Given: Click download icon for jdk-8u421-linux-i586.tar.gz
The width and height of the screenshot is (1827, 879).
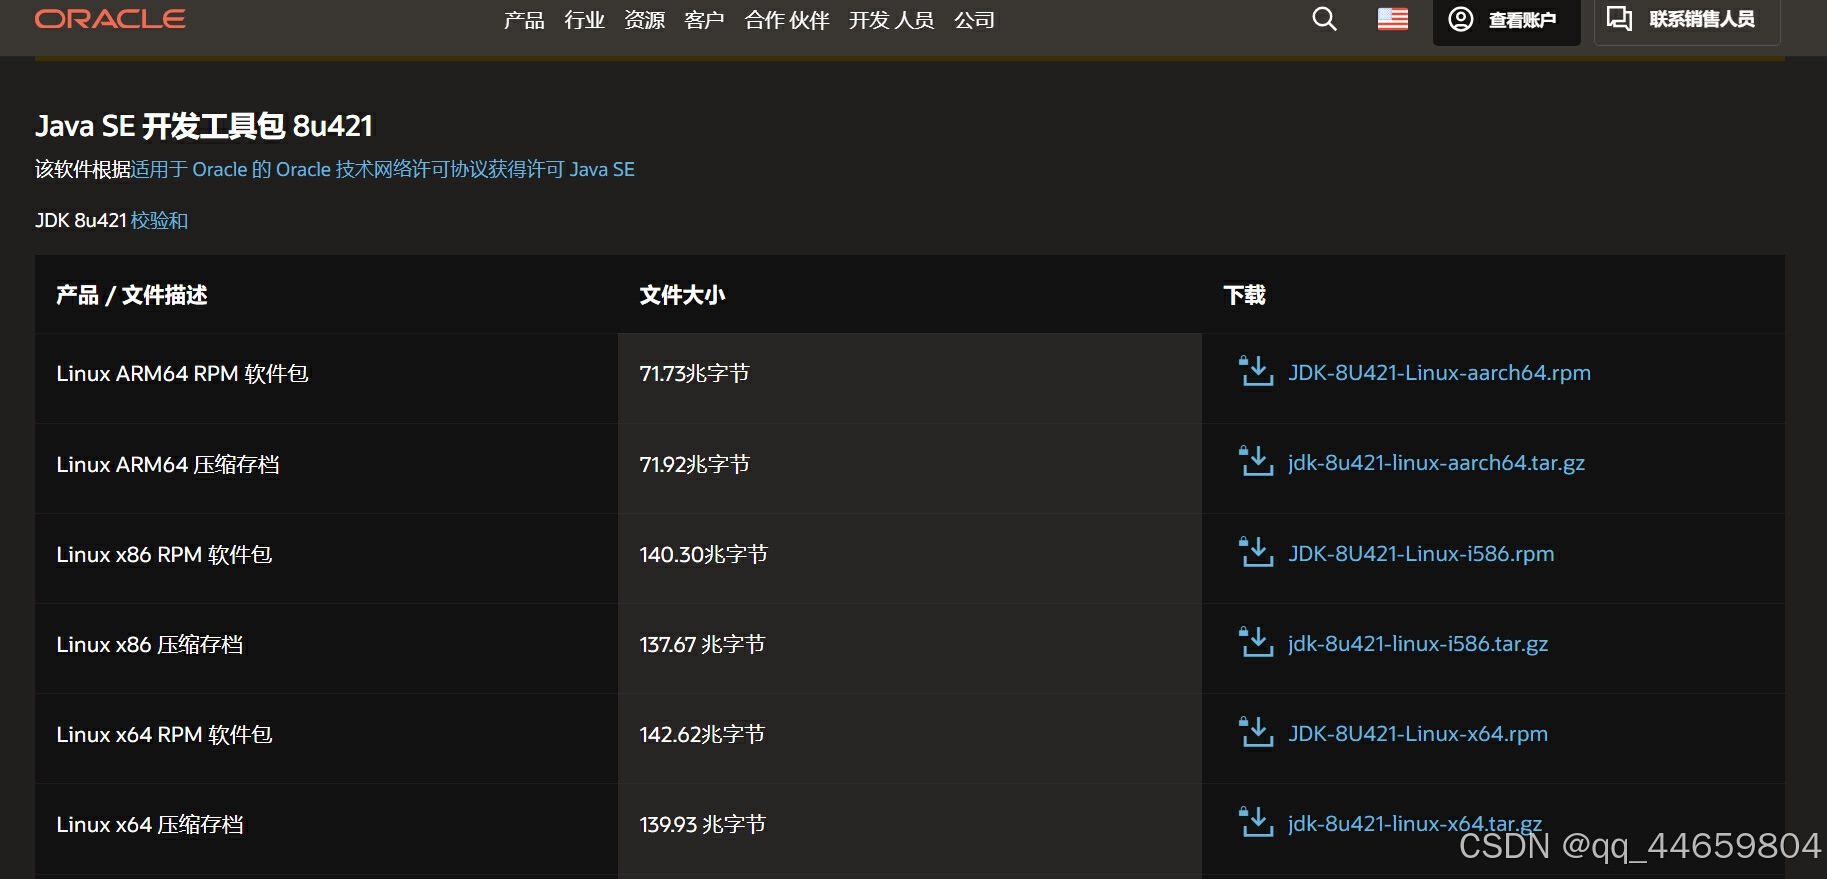Looking at the screenshot, I should pyautogui.click(x=1256, y=642).
